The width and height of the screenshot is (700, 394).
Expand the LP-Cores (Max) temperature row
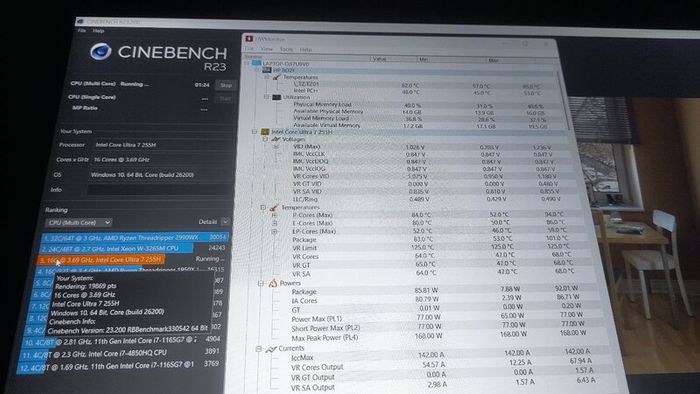coord(275,231)
